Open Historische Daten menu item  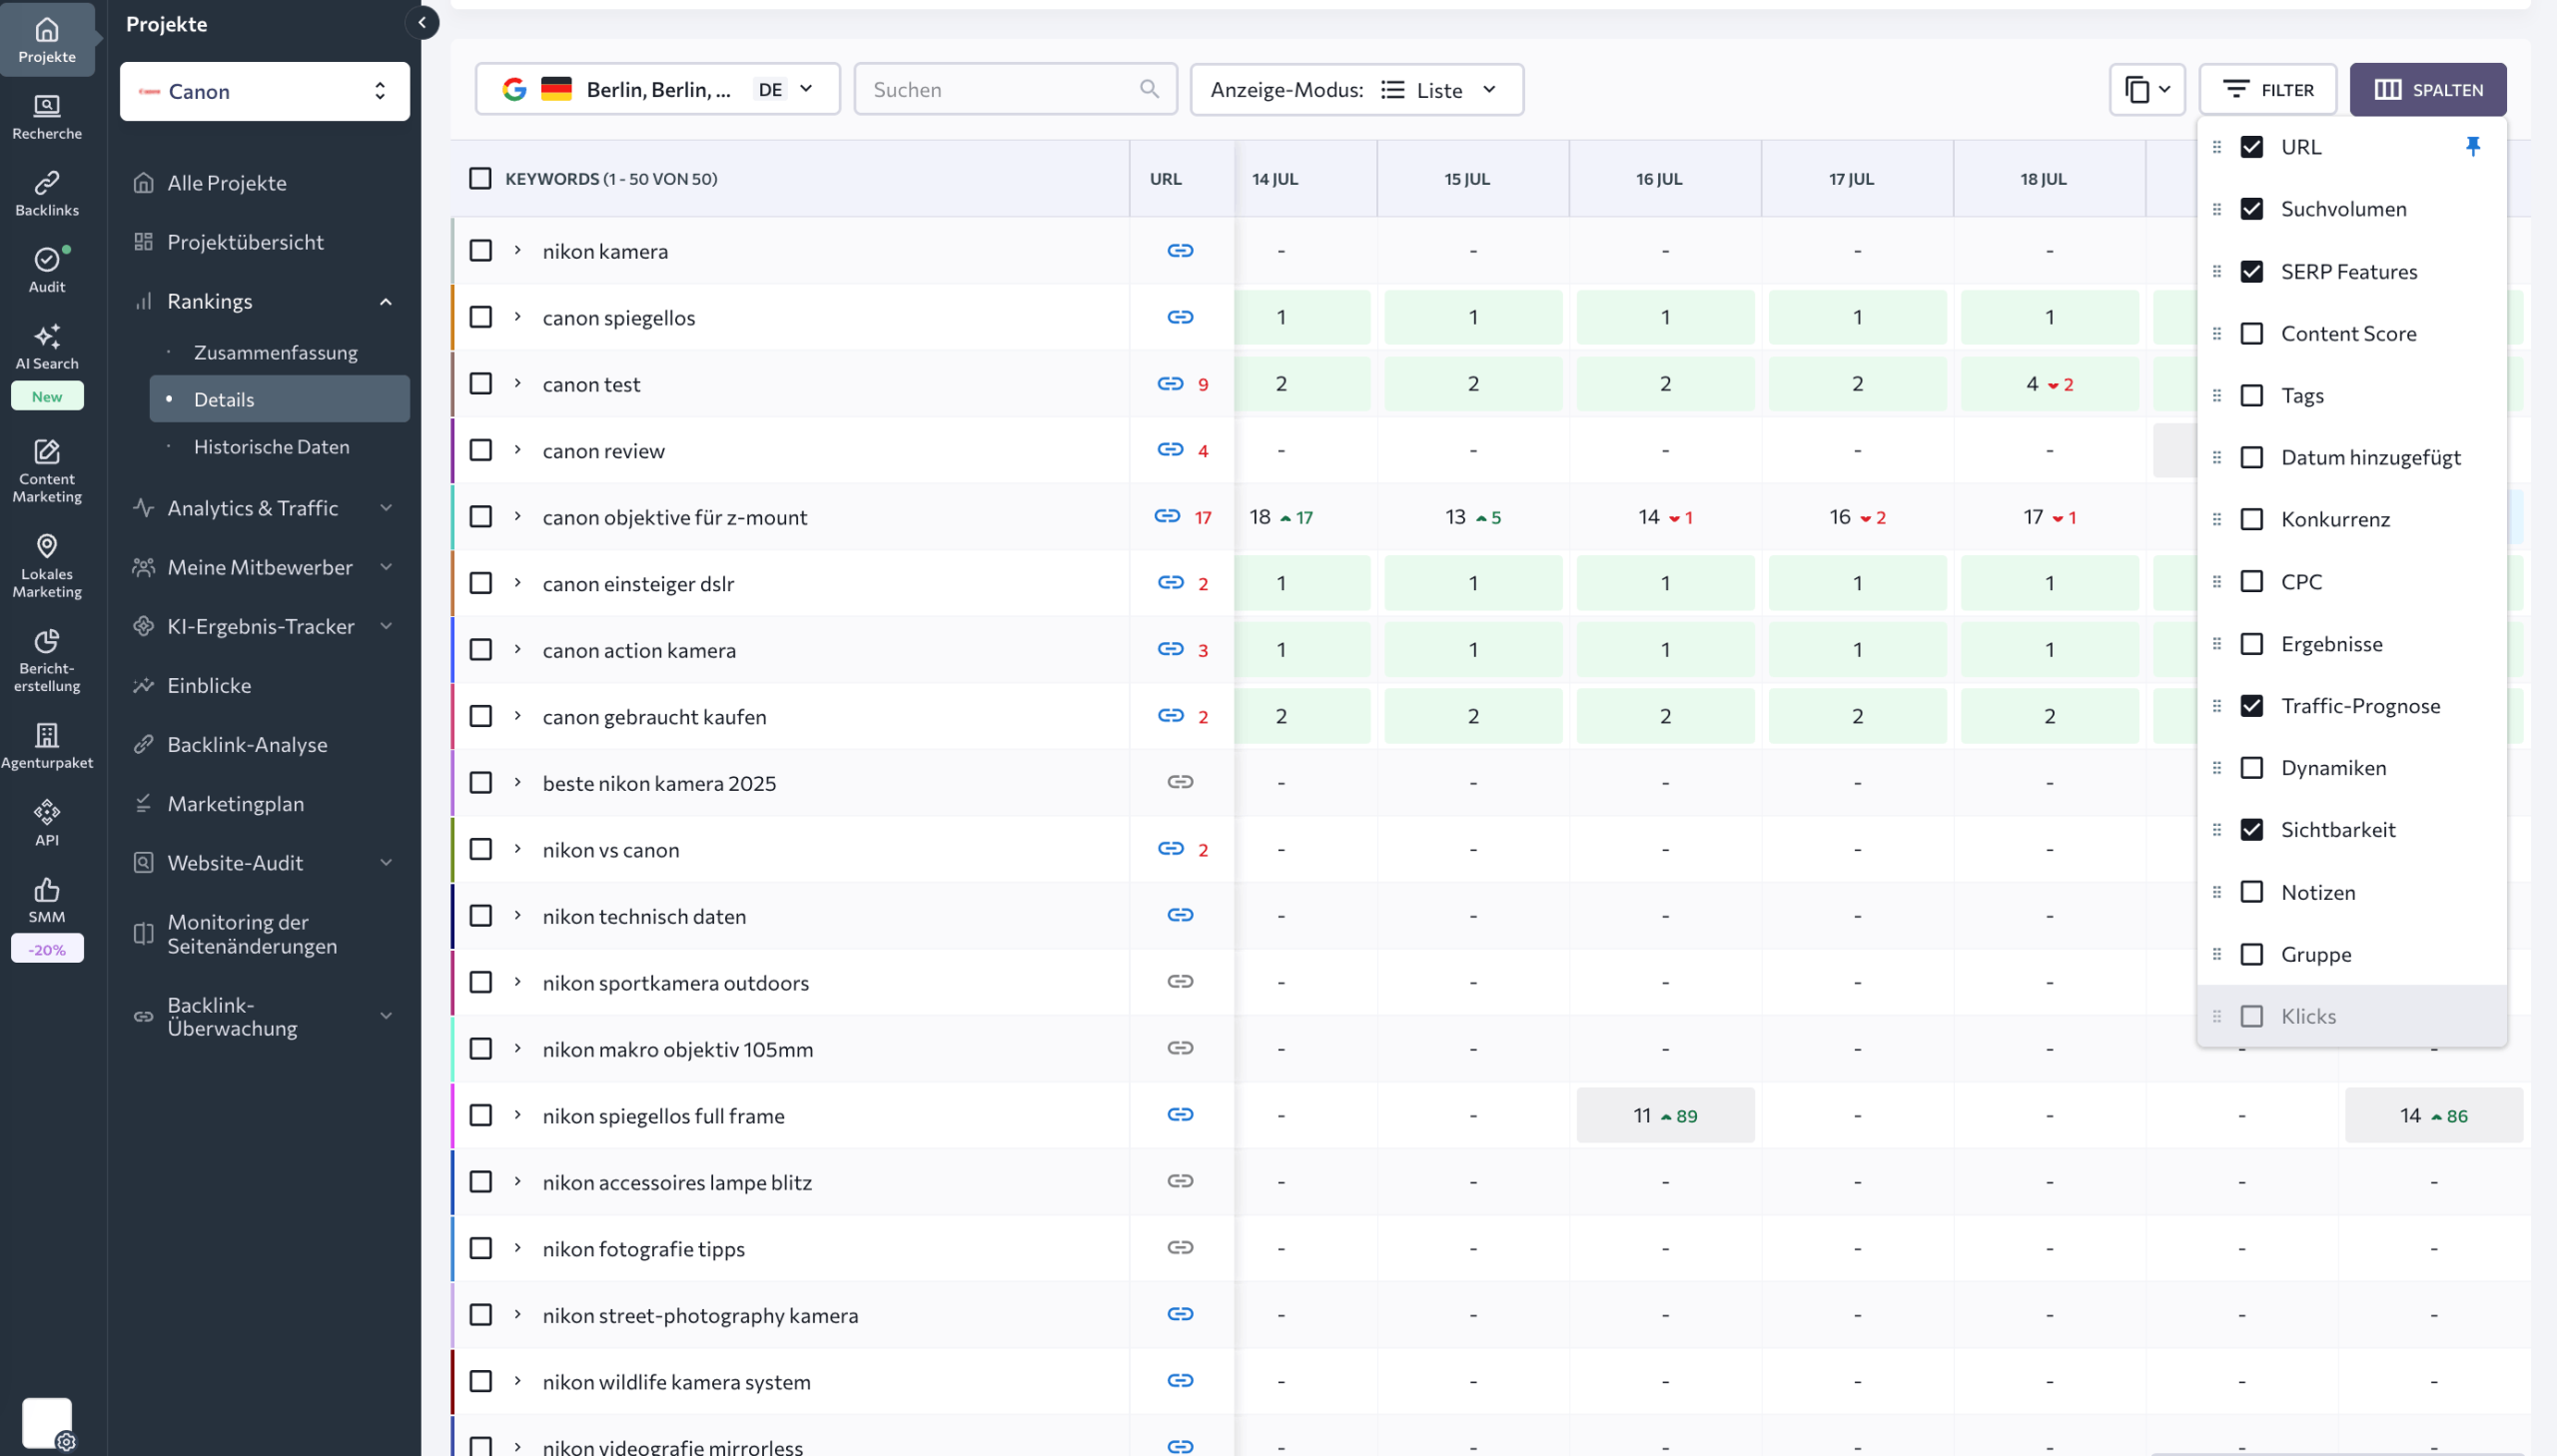[271, 447]
